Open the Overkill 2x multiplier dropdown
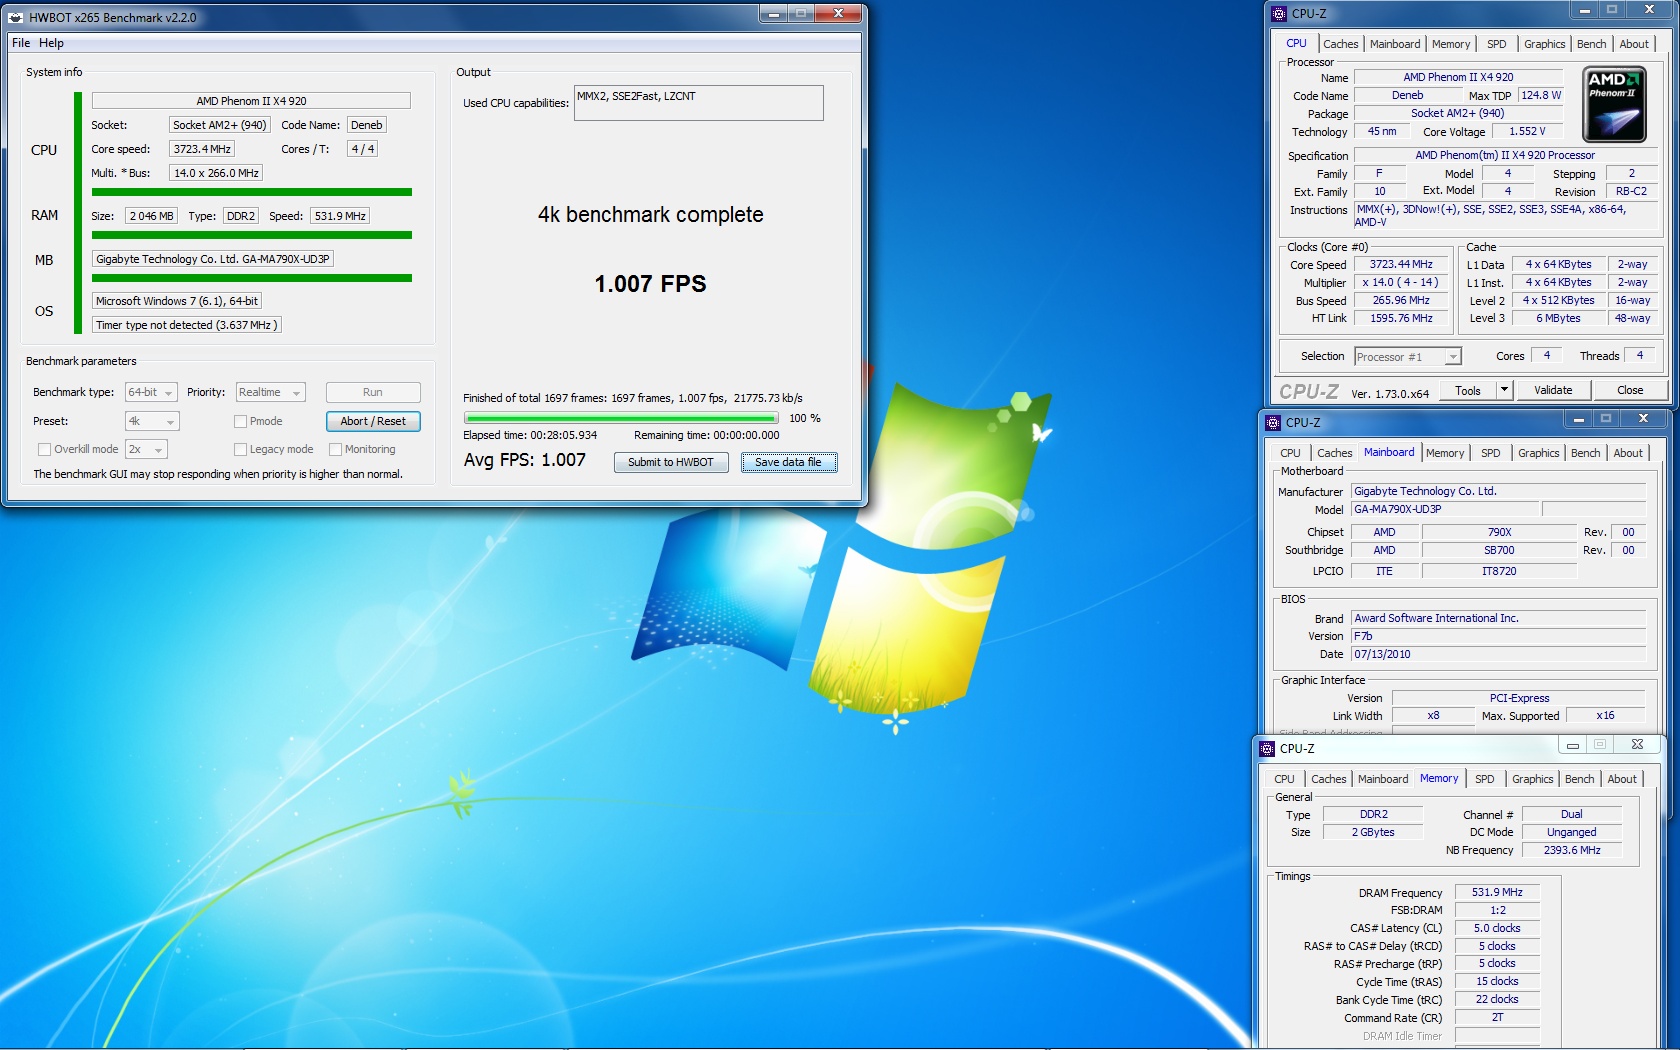Viewport: 1680px width, 1050px height. click(146, 449)
